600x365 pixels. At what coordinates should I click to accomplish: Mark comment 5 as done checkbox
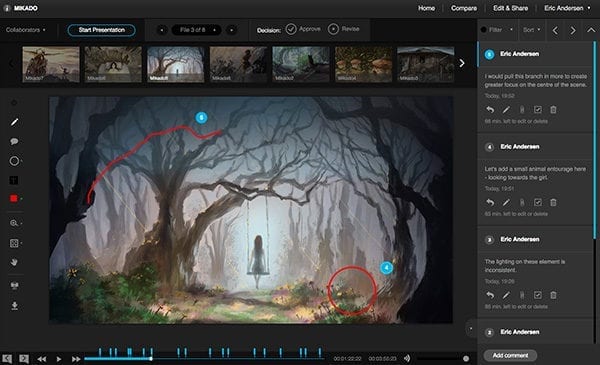click(x=538, y=110)
